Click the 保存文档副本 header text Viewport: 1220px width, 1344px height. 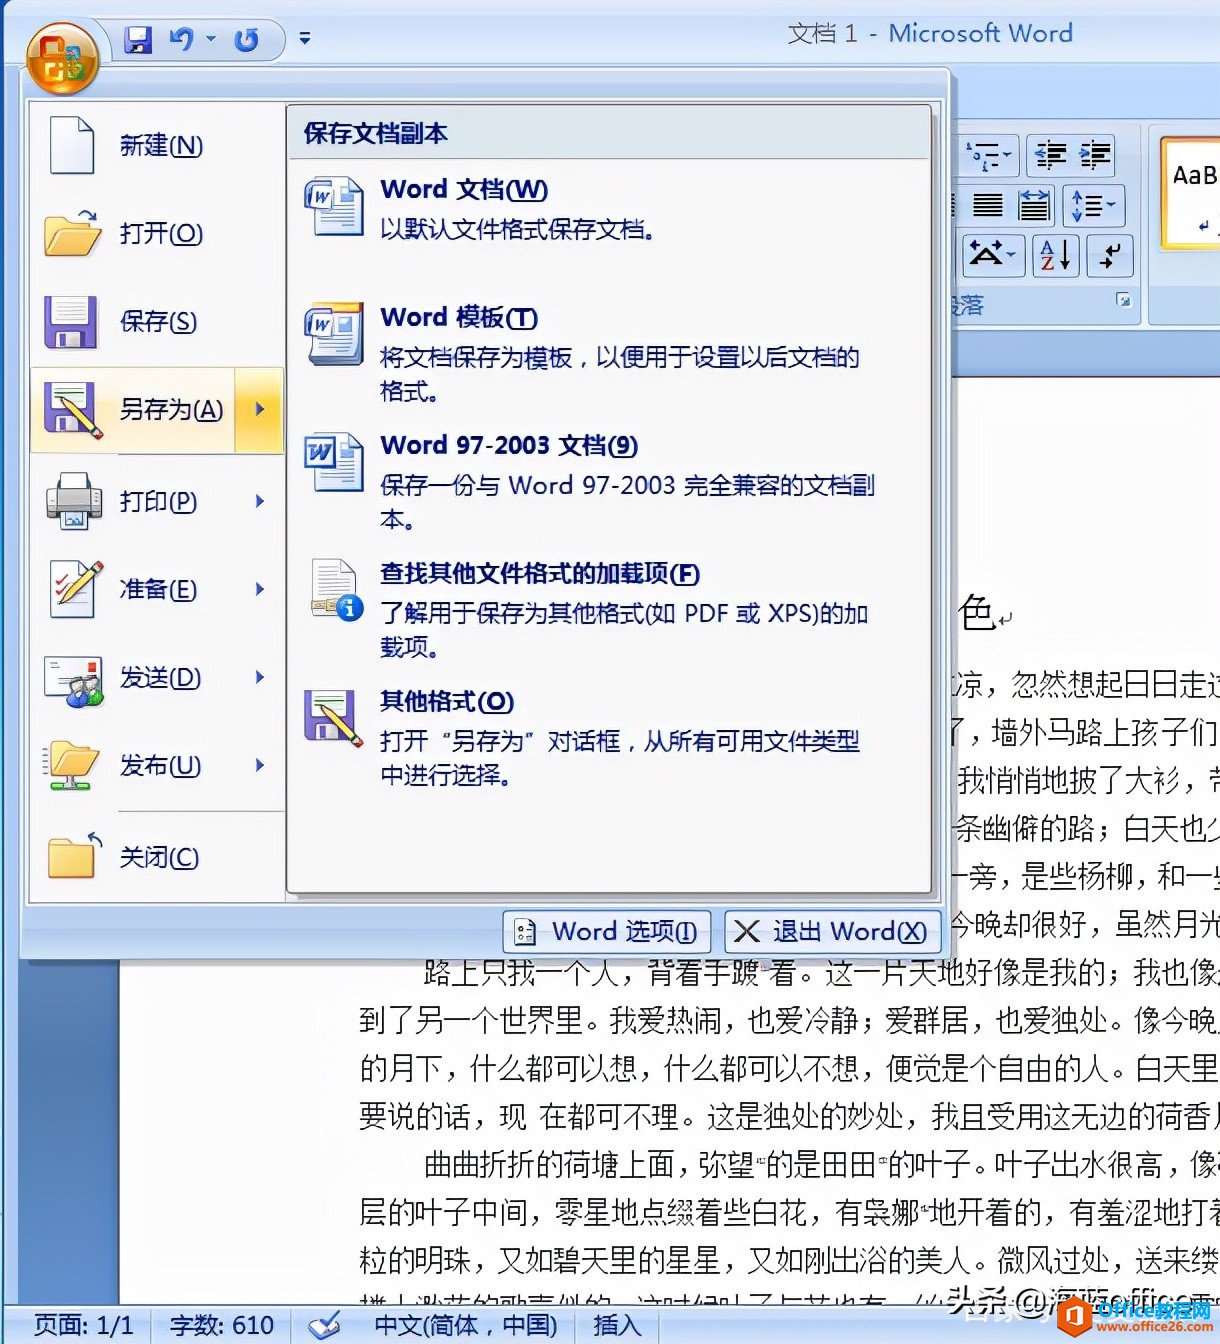click(x=375, y=134)
